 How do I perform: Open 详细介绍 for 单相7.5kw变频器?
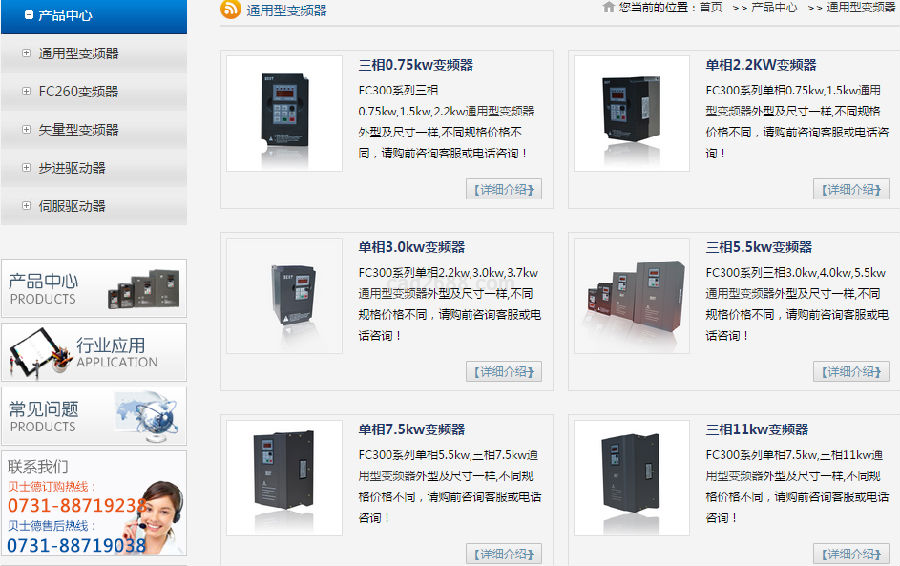(x=504, y=553)
